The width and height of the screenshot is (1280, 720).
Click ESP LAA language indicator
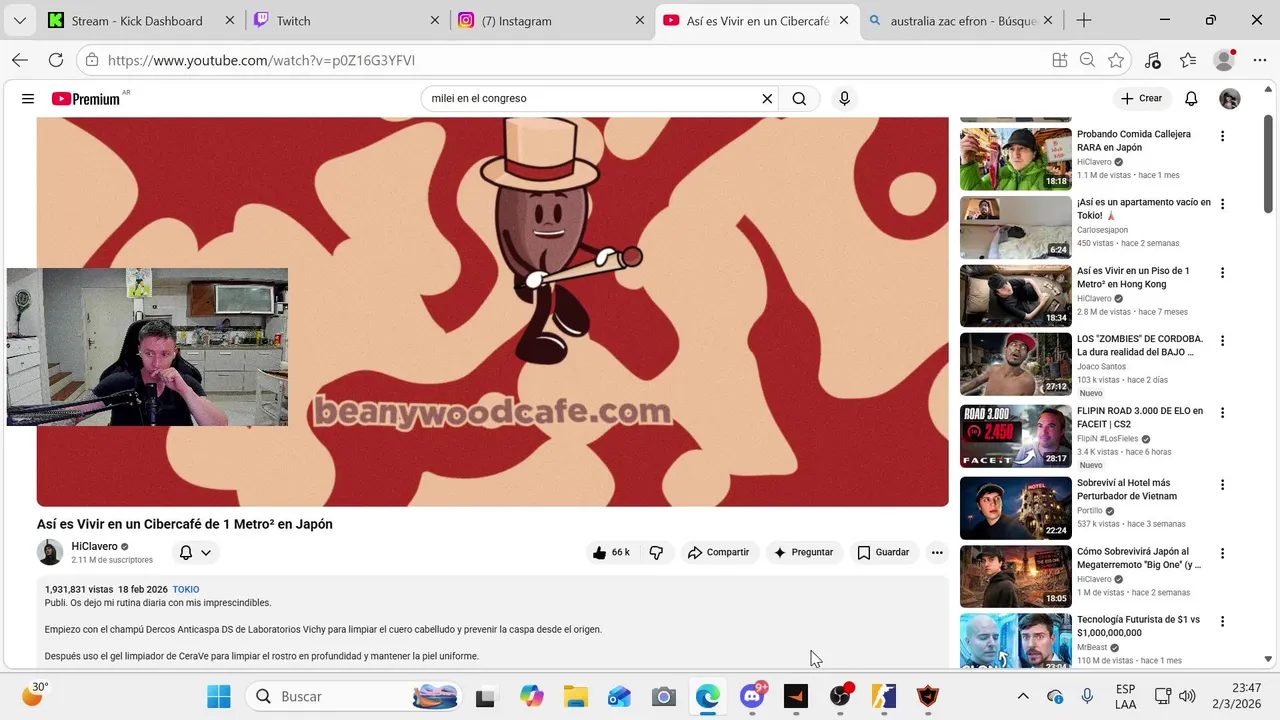(1125, 696)
